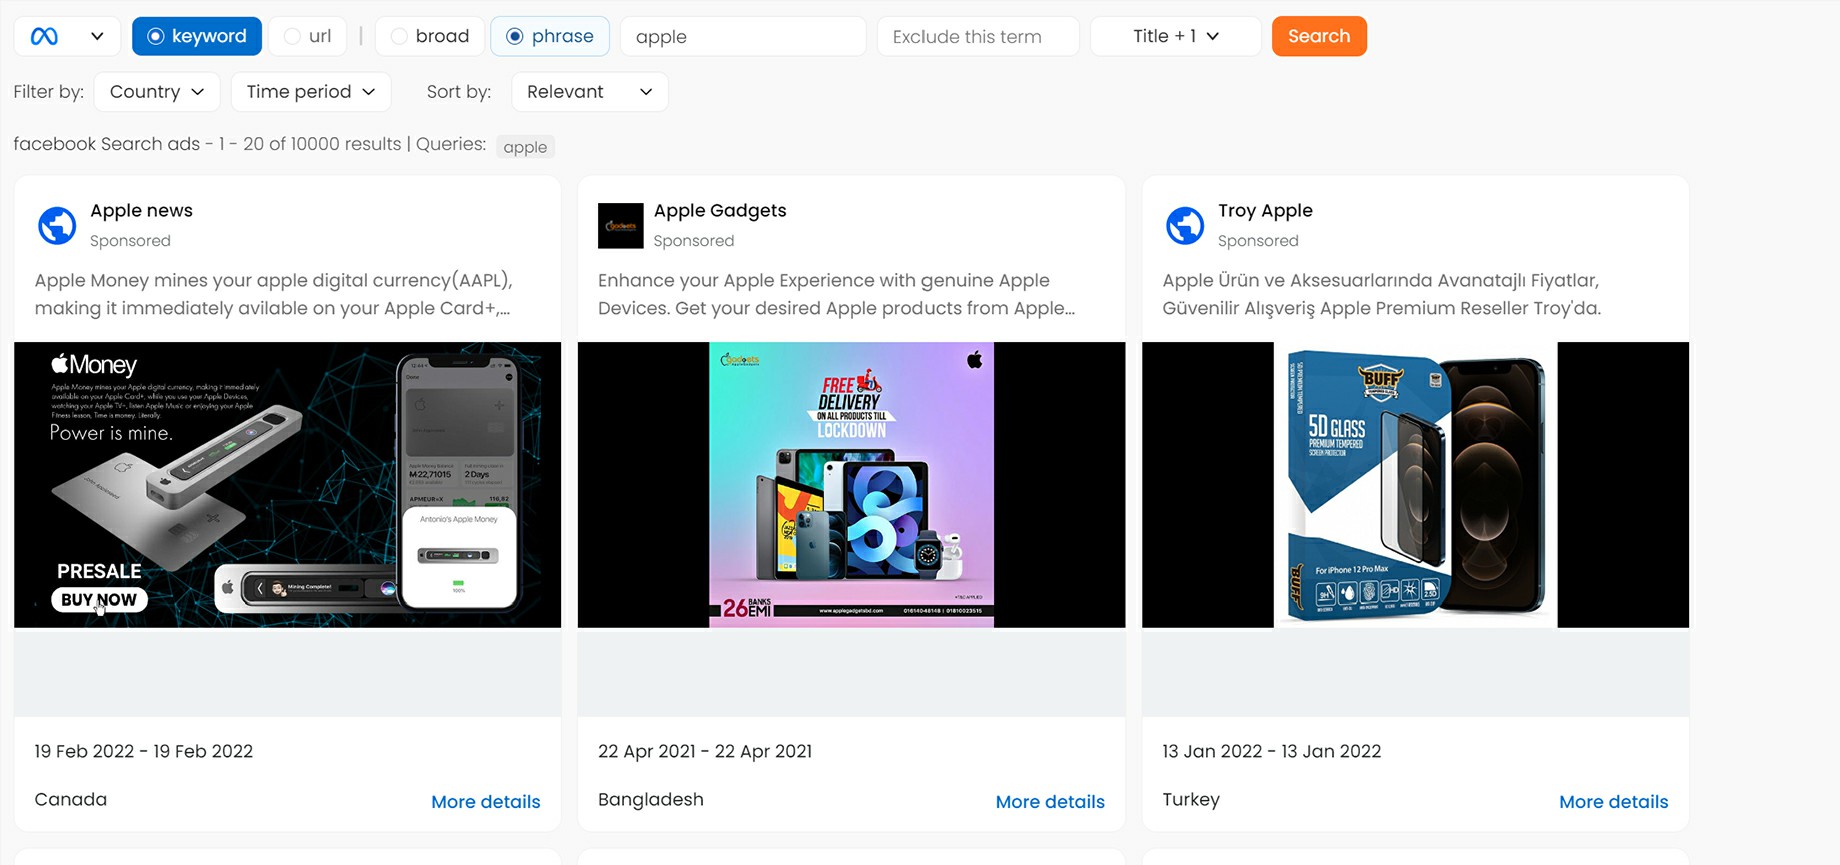This screenshot has width=1840, height=865.
Task: Expand the Country filter dropdown
Action: [157, 91]
